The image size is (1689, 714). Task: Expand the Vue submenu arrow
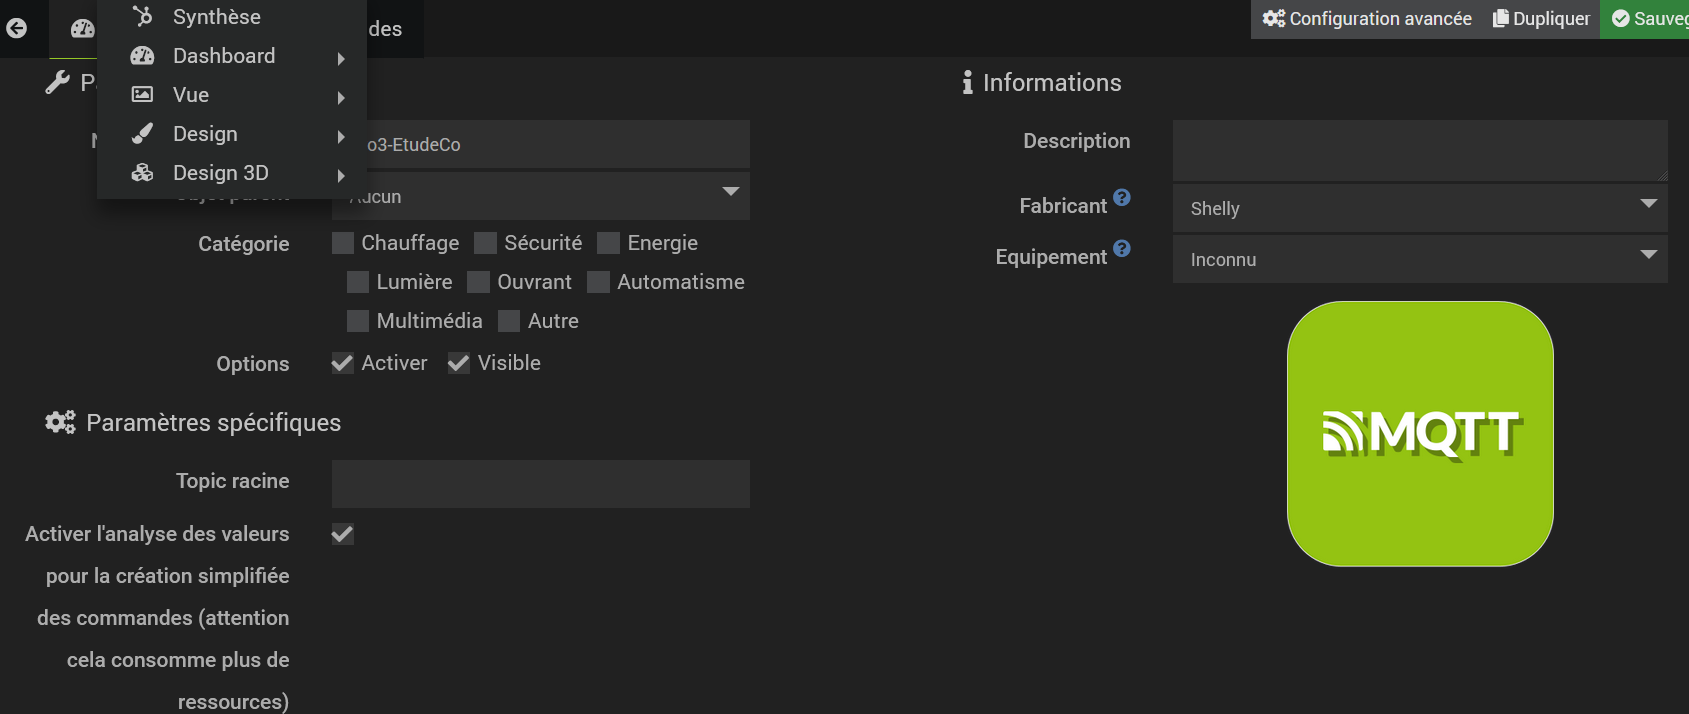pyautogui.click(x=341, y=98)
